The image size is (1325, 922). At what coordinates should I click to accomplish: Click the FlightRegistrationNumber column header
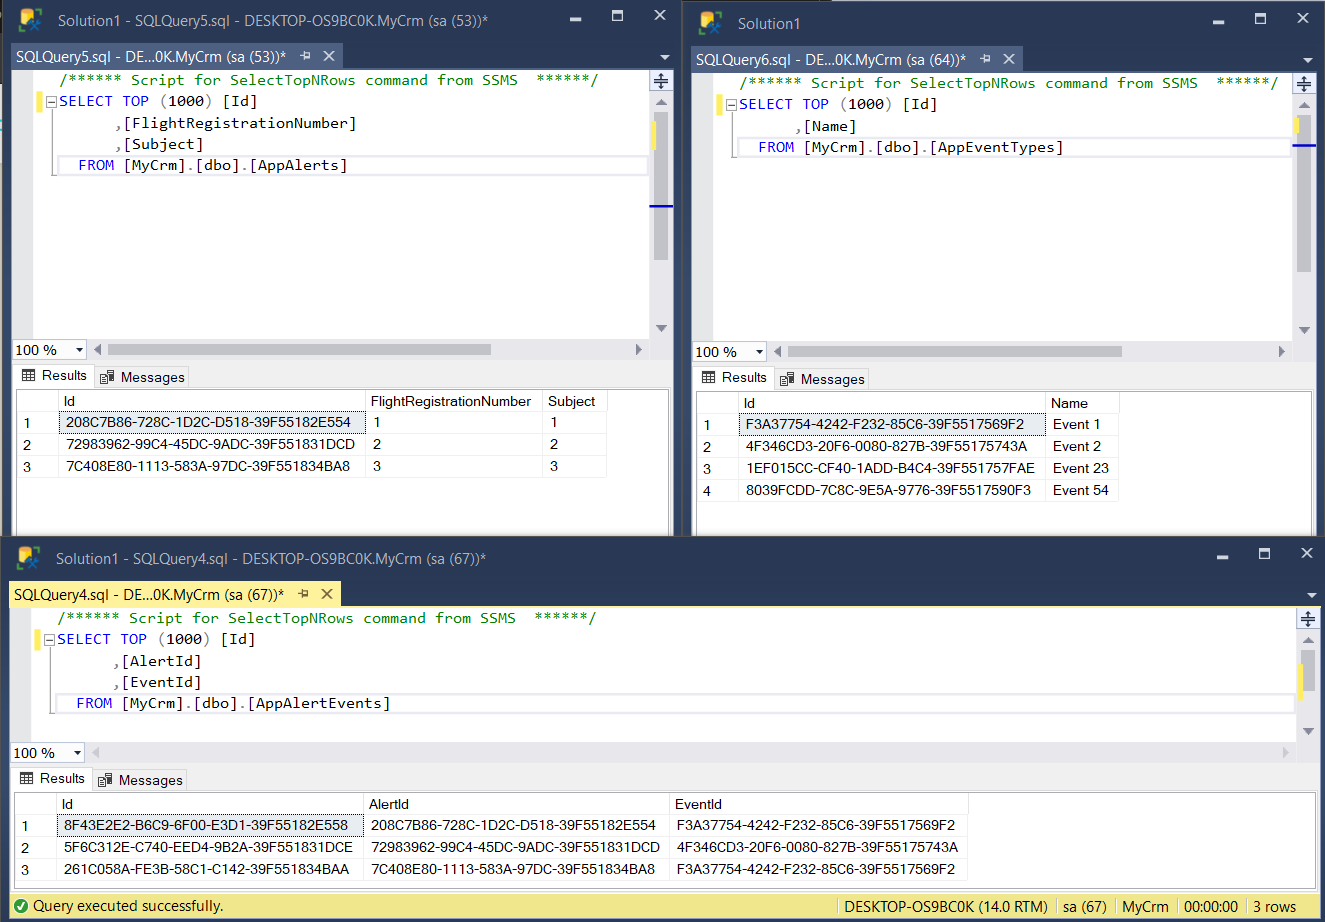coord(450,401)
